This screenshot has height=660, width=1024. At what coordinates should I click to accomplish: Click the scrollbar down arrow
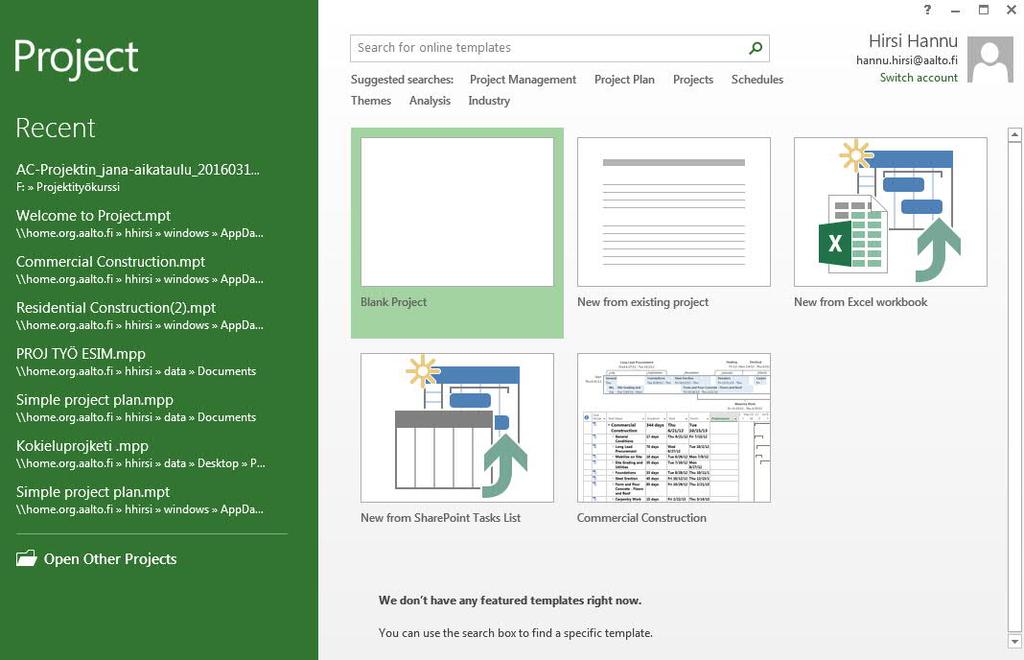(x=1014, y=641)
